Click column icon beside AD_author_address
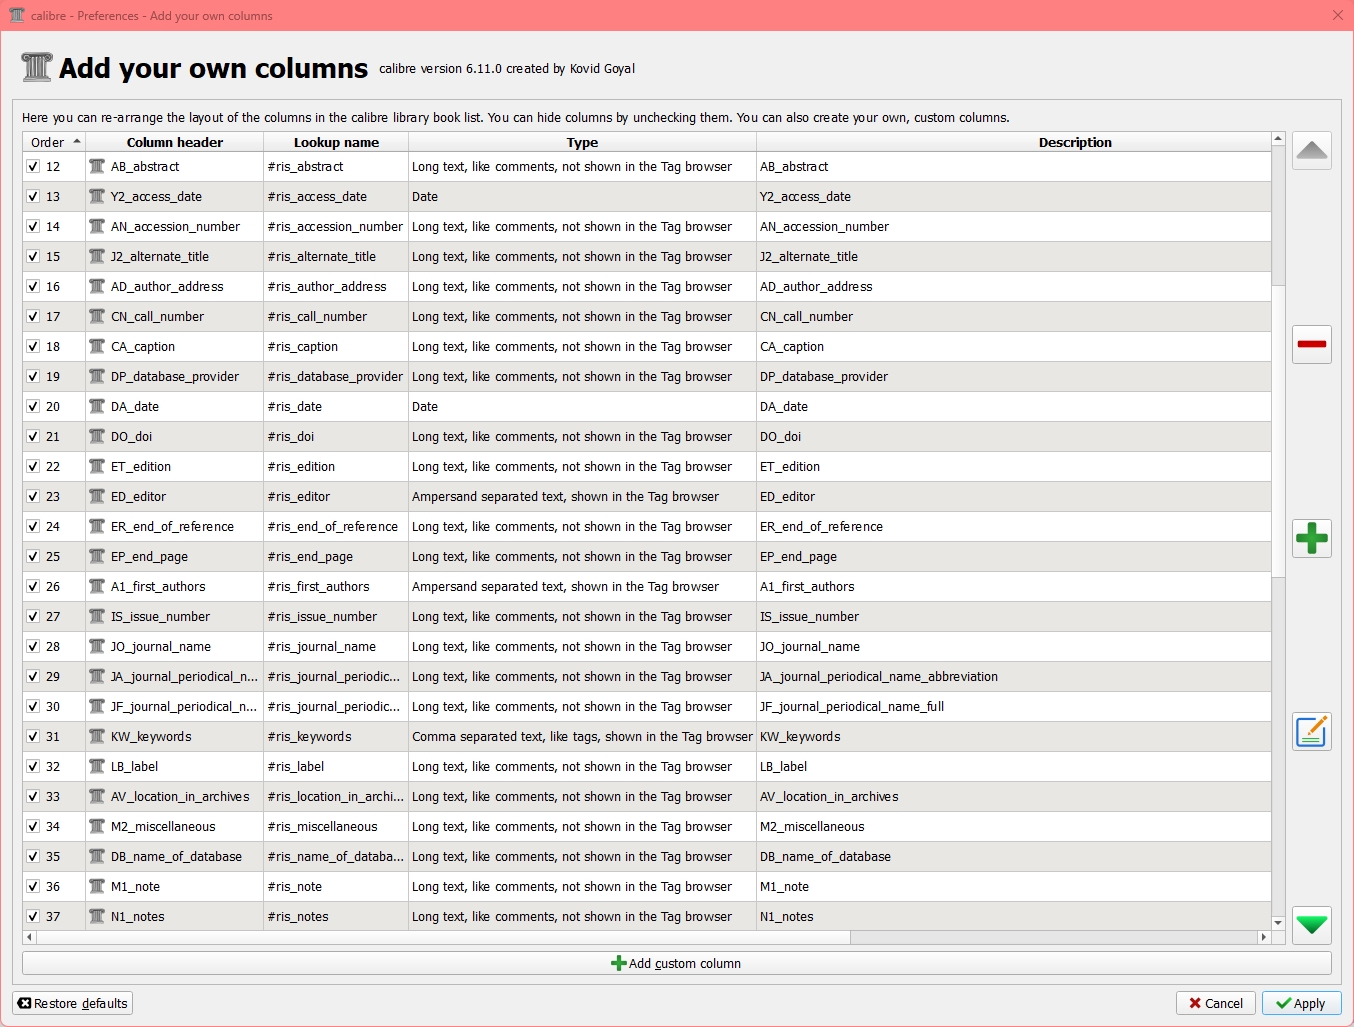The width and height of the screenshot is (1354, 1027). (97, 287)
